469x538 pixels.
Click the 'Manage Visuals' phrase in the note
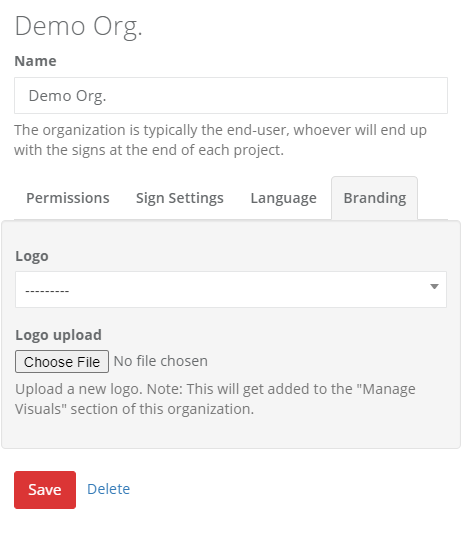pyautogui.click(x=215, y=399)
